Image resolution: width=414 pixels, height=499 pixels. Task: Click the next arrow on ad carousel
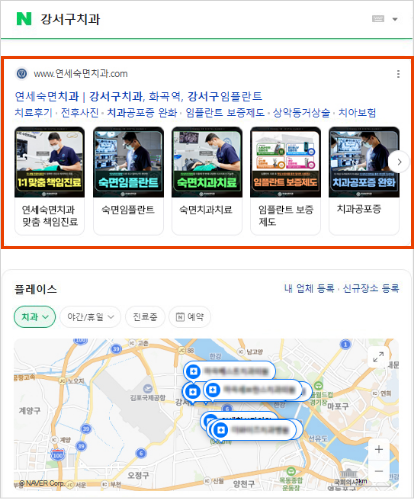point(399,162)
